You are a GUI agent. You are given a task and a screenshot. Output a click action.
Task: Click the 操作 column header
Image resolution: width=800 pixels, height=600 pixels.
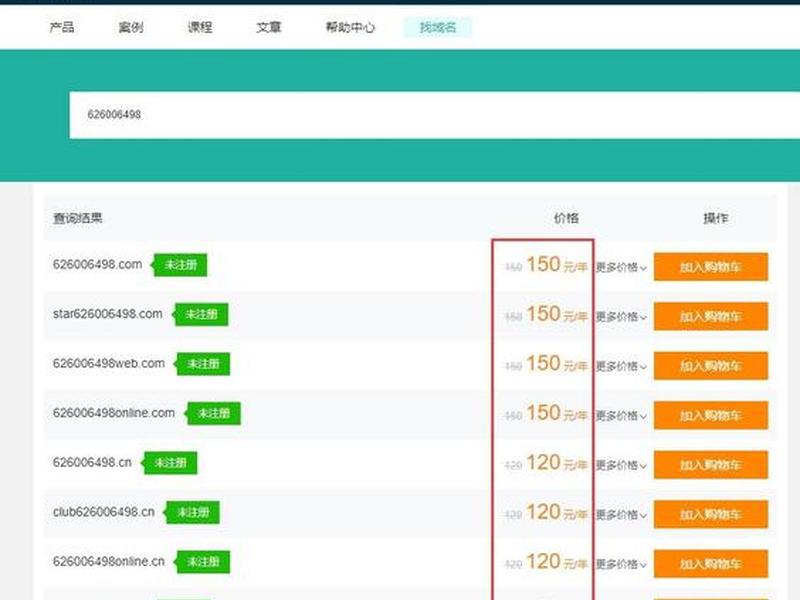point(716,218)
